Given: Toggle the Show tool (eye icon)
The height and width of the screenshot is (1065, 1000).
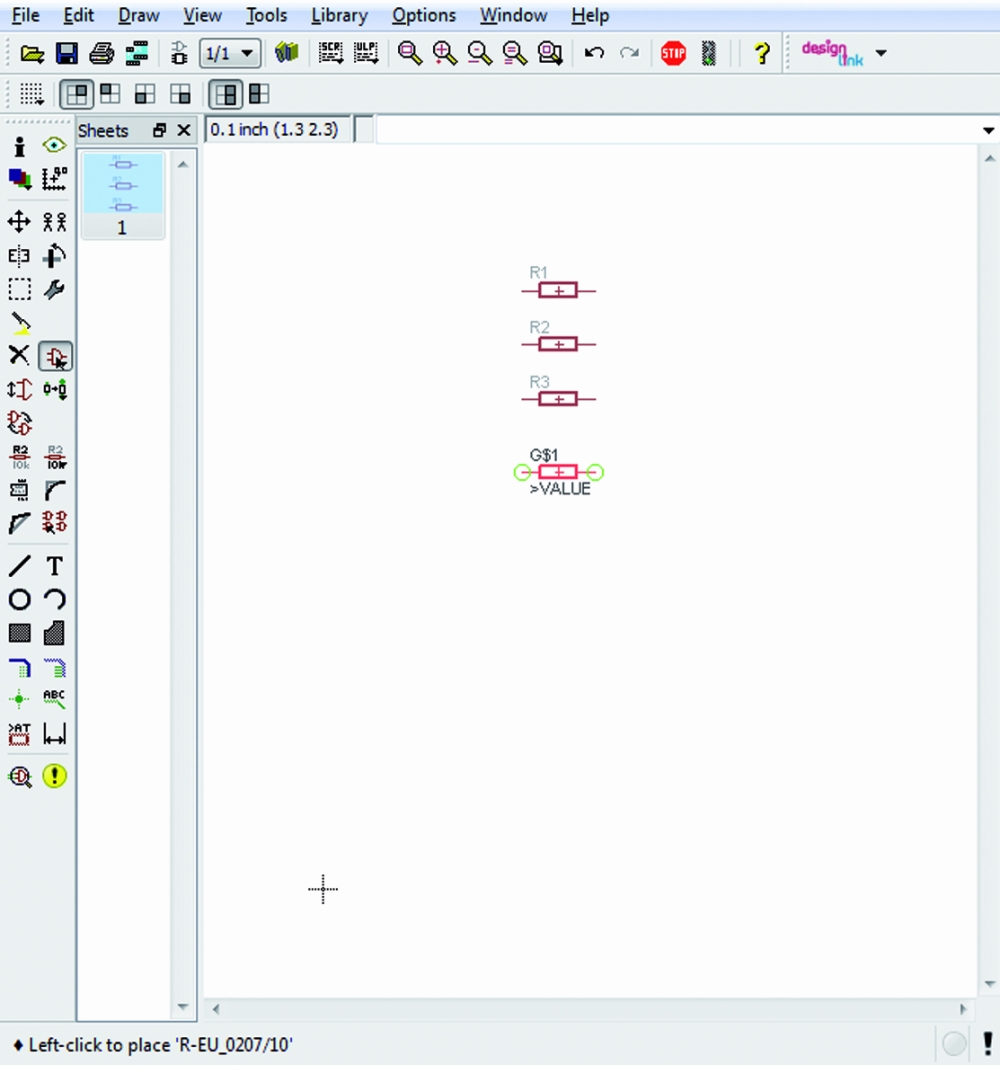Looking at the screenshot, I should coord(55,146).
